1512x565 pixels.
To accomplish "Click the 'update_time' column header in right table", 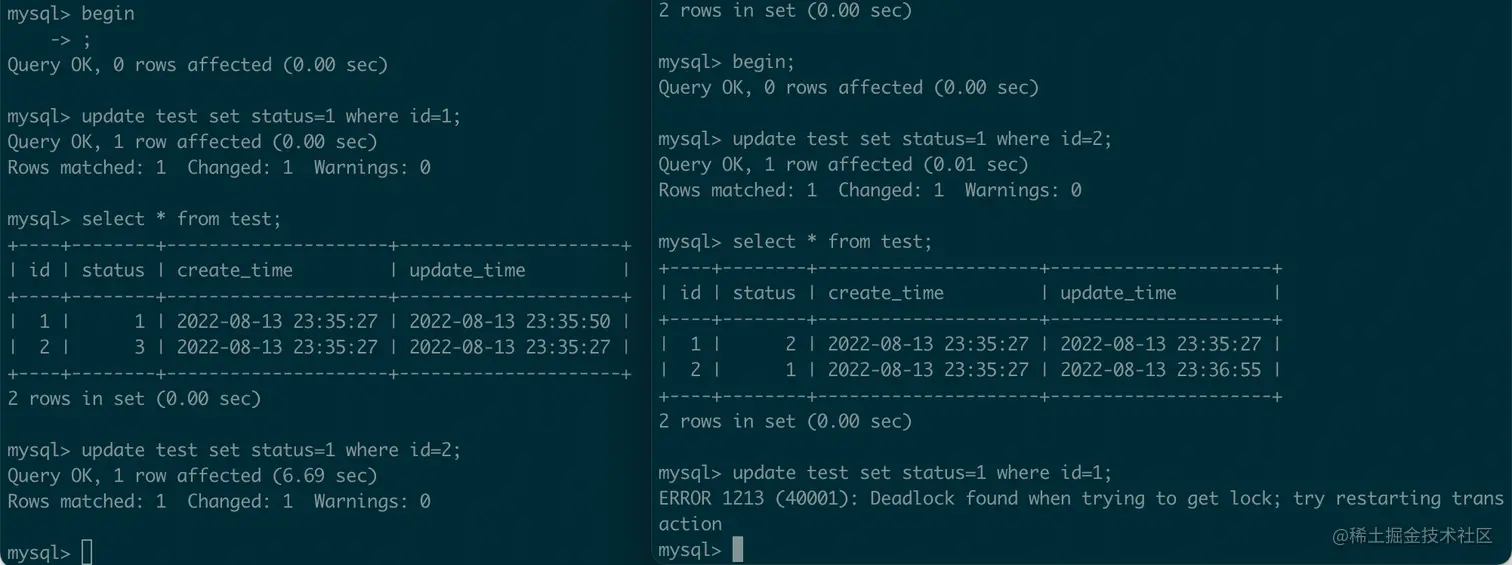I will (1118, 293).
